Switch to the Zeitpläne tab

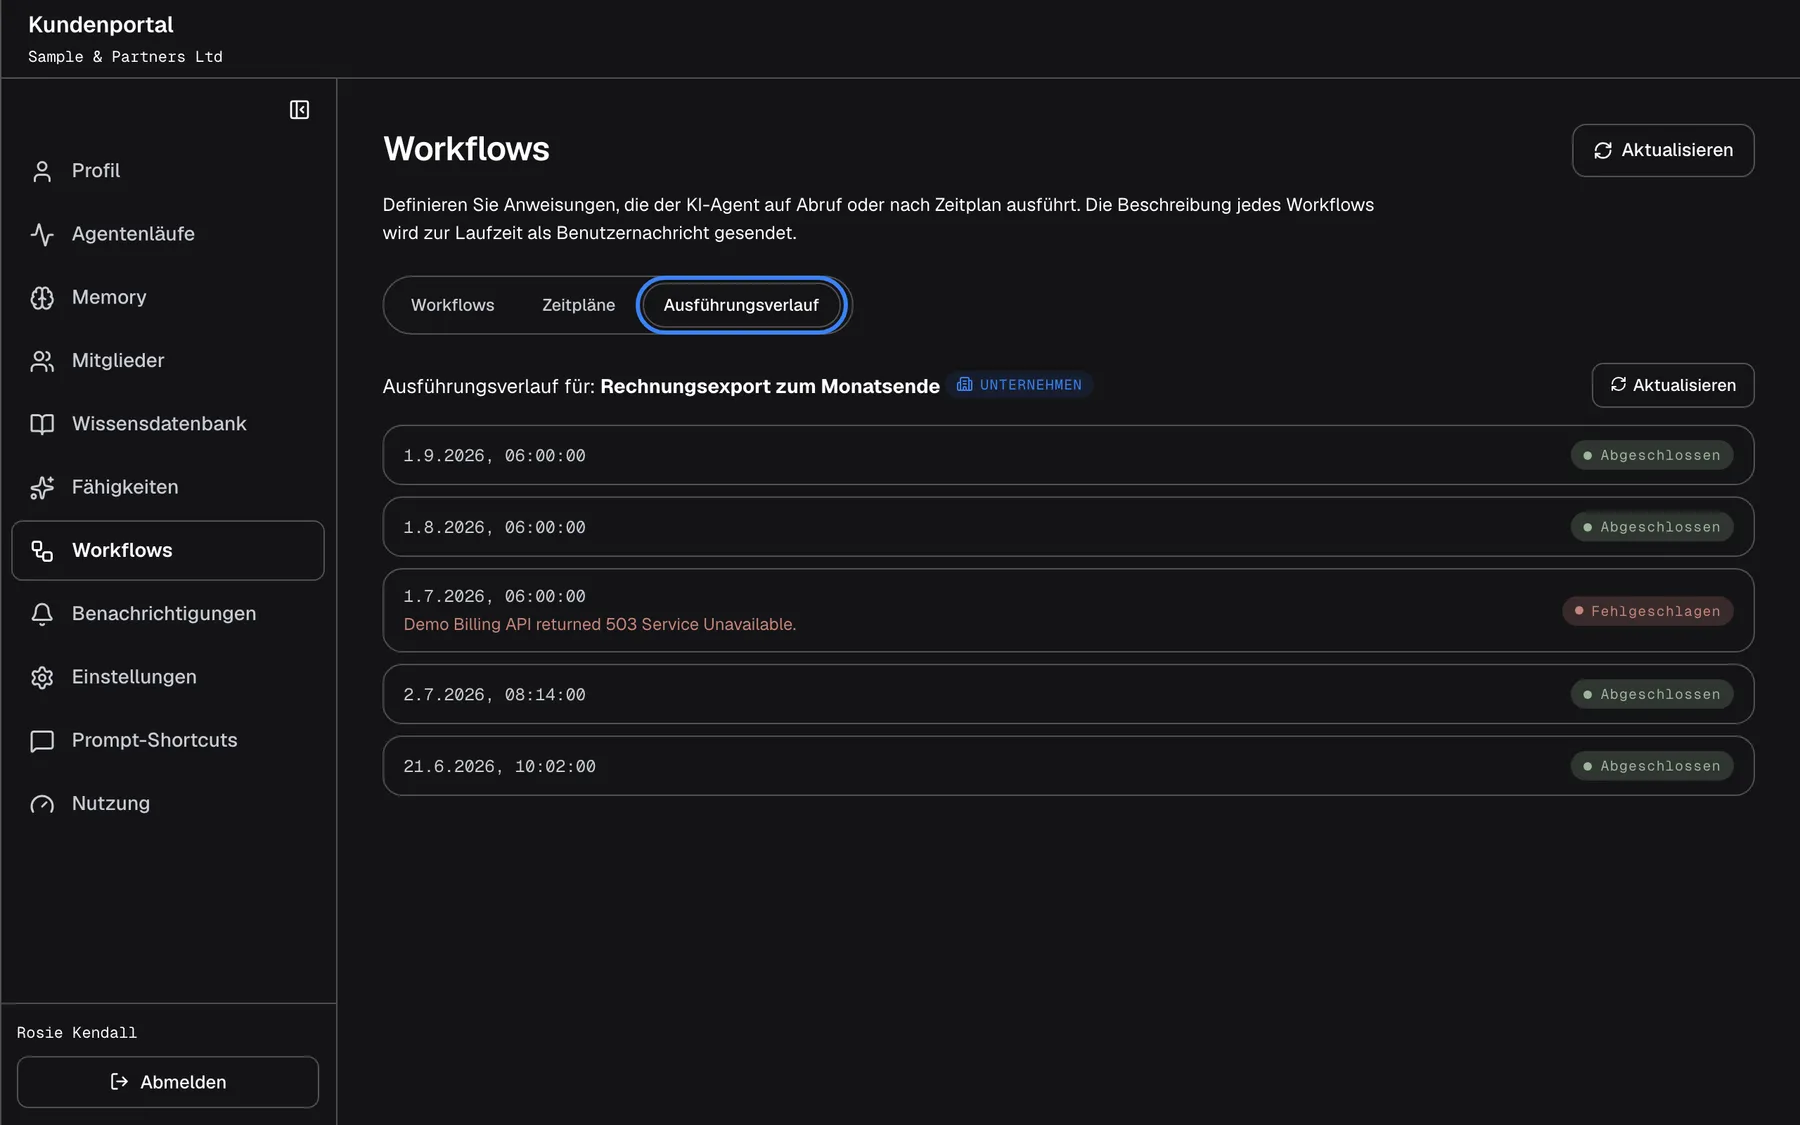(578, 305)
